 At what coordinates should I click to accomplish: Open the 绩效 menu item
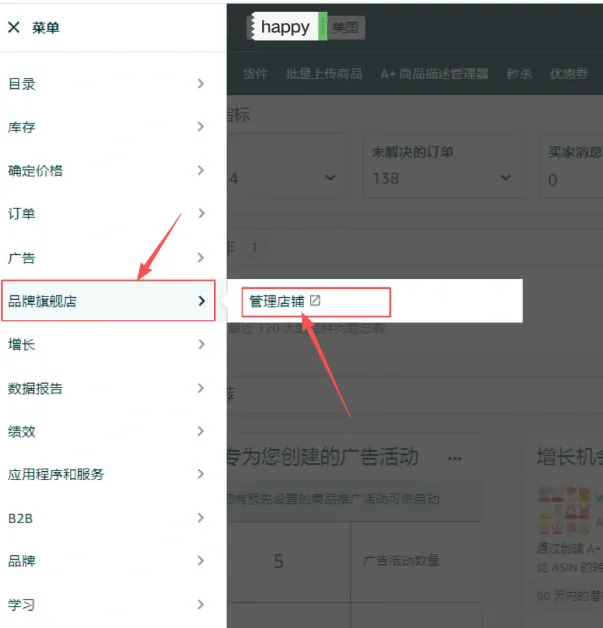click(x=22, y=431)
